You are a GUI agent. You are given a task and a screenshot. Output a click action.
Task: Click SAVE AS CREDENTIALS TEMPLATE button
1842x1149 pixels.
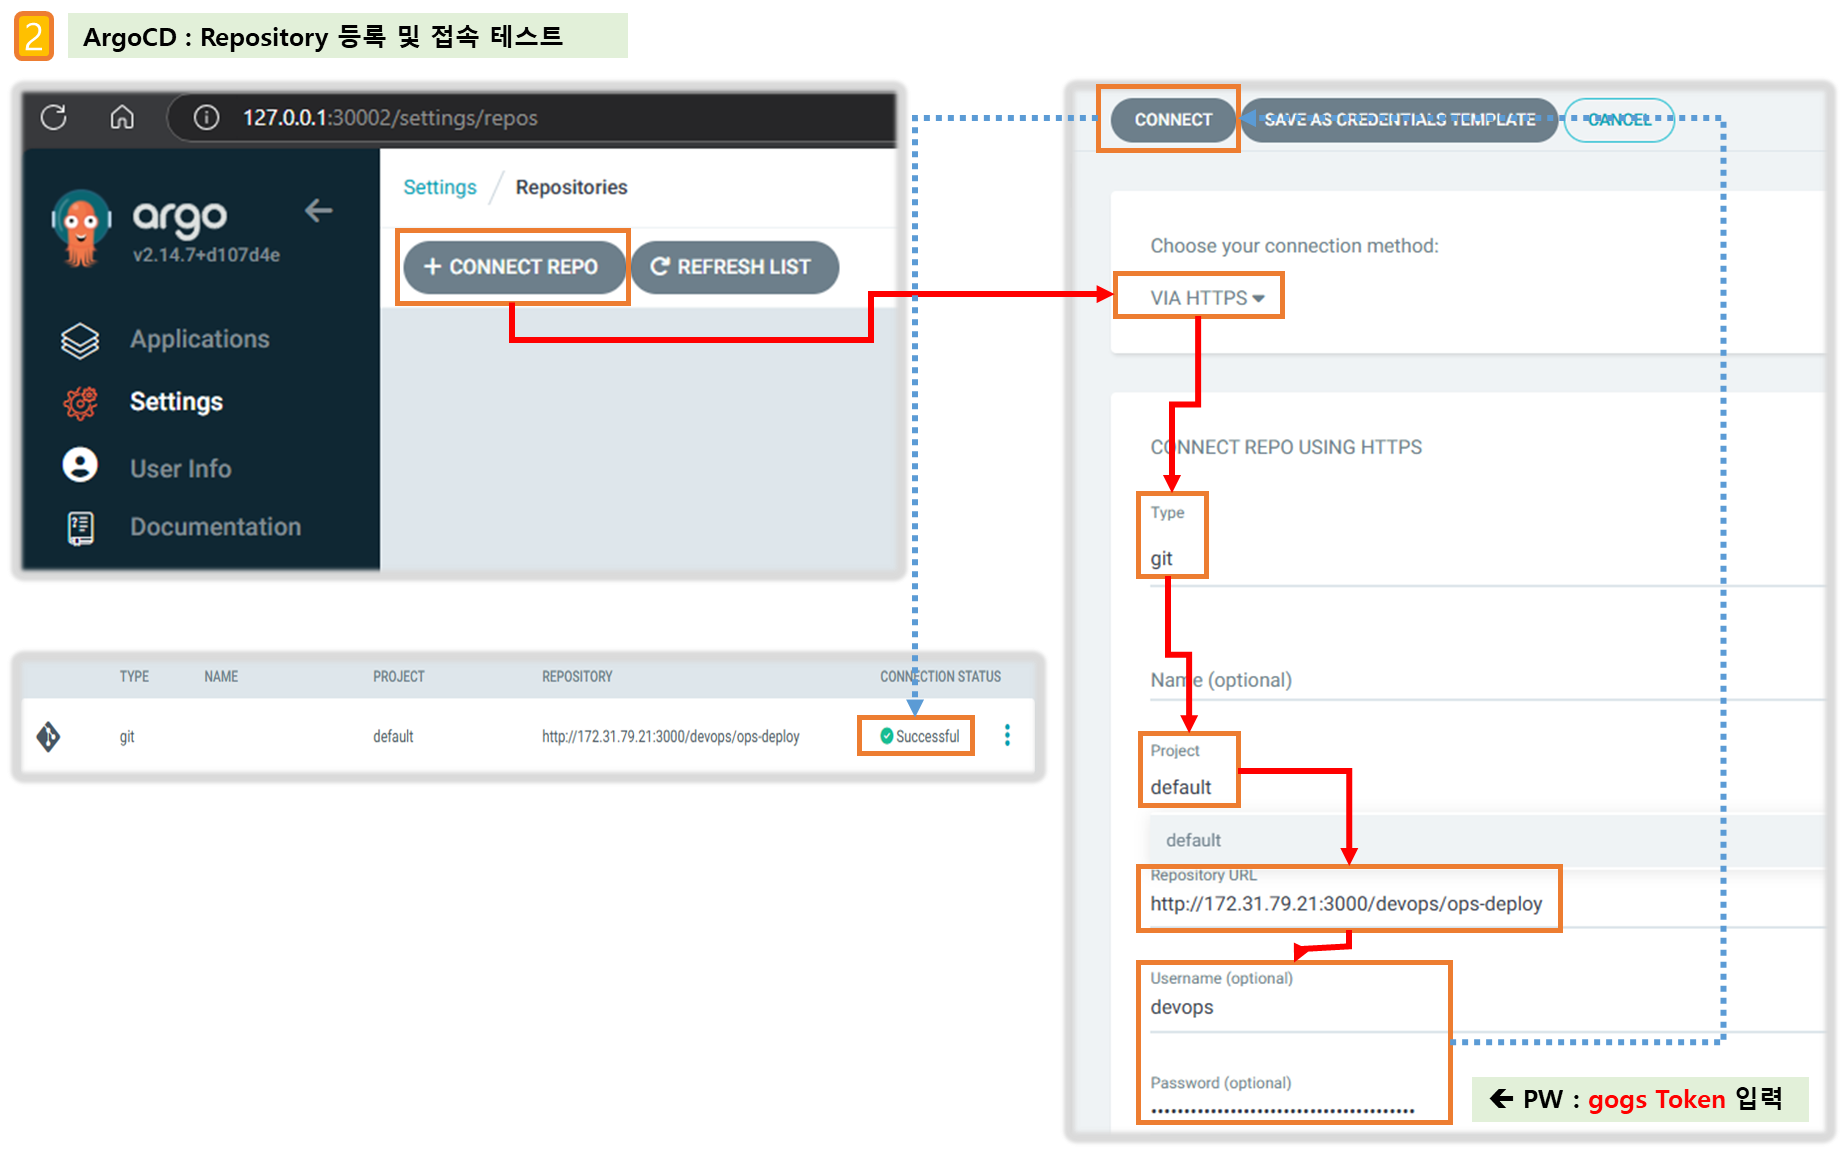1399,120
